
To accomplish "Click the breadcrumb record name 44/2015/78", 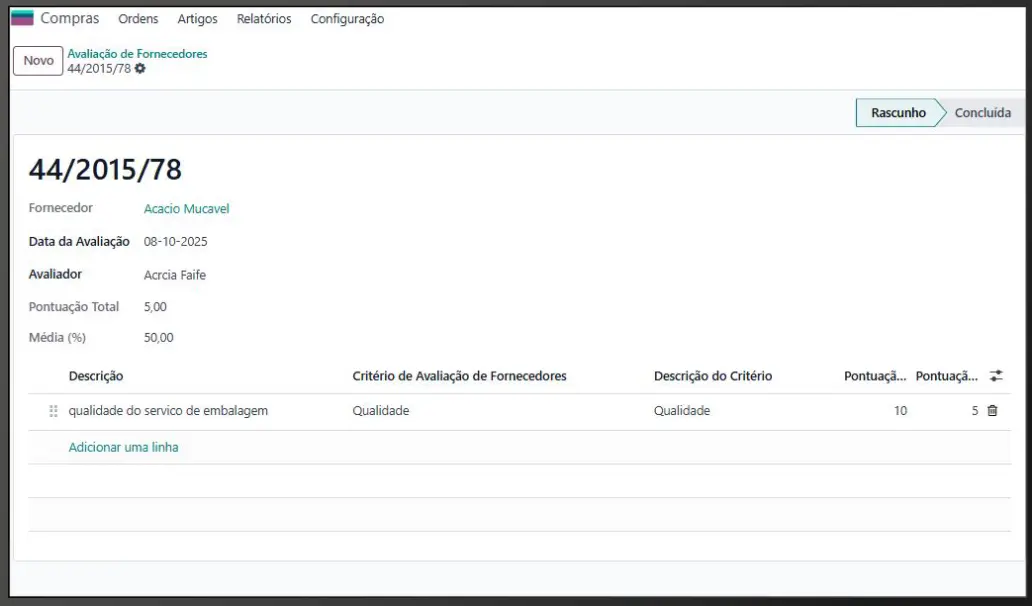I will pos(99,68).
